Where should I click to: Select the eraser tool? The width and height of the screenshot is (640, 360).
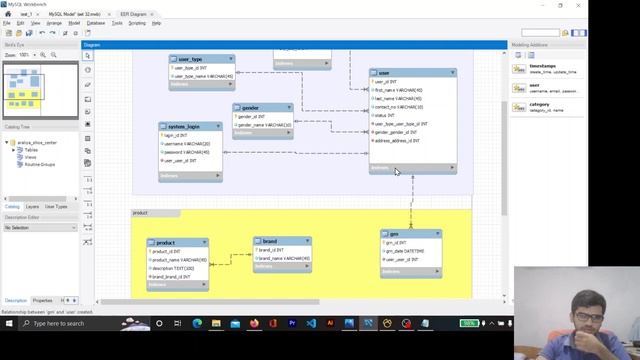pyautogui.click(x=88, y=84)
